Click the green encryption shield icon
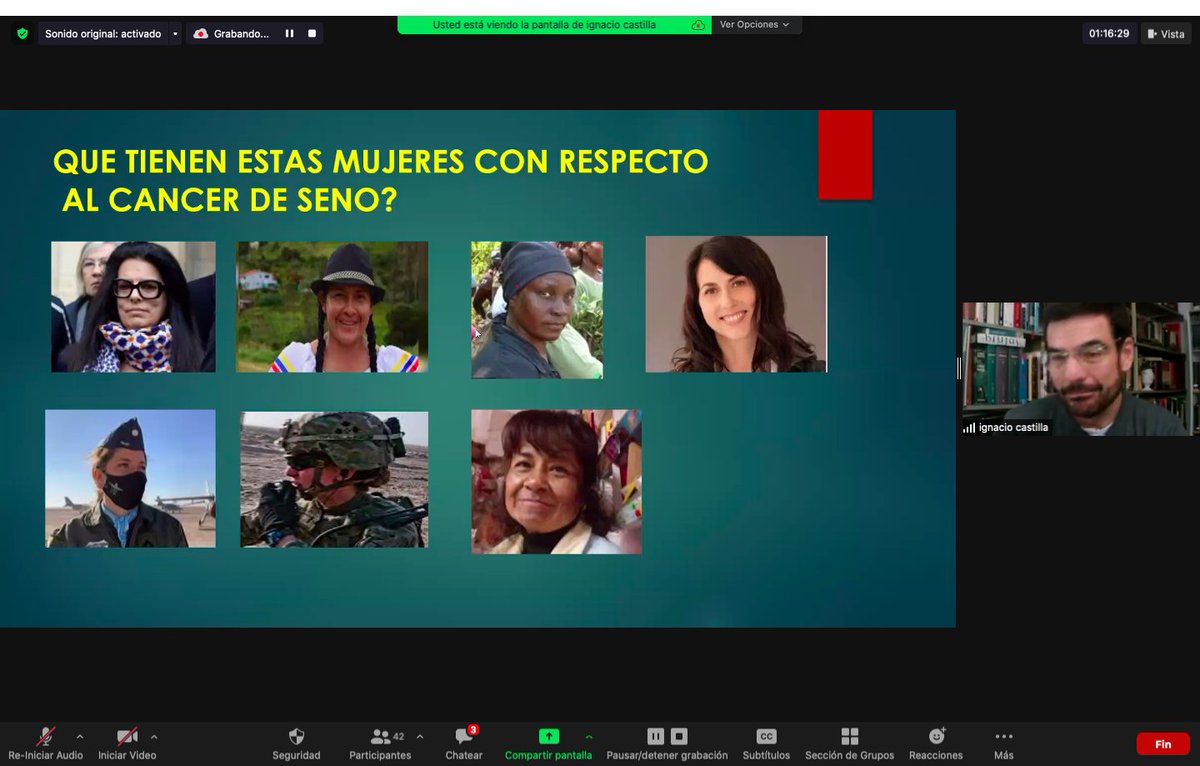 point(22,33)
